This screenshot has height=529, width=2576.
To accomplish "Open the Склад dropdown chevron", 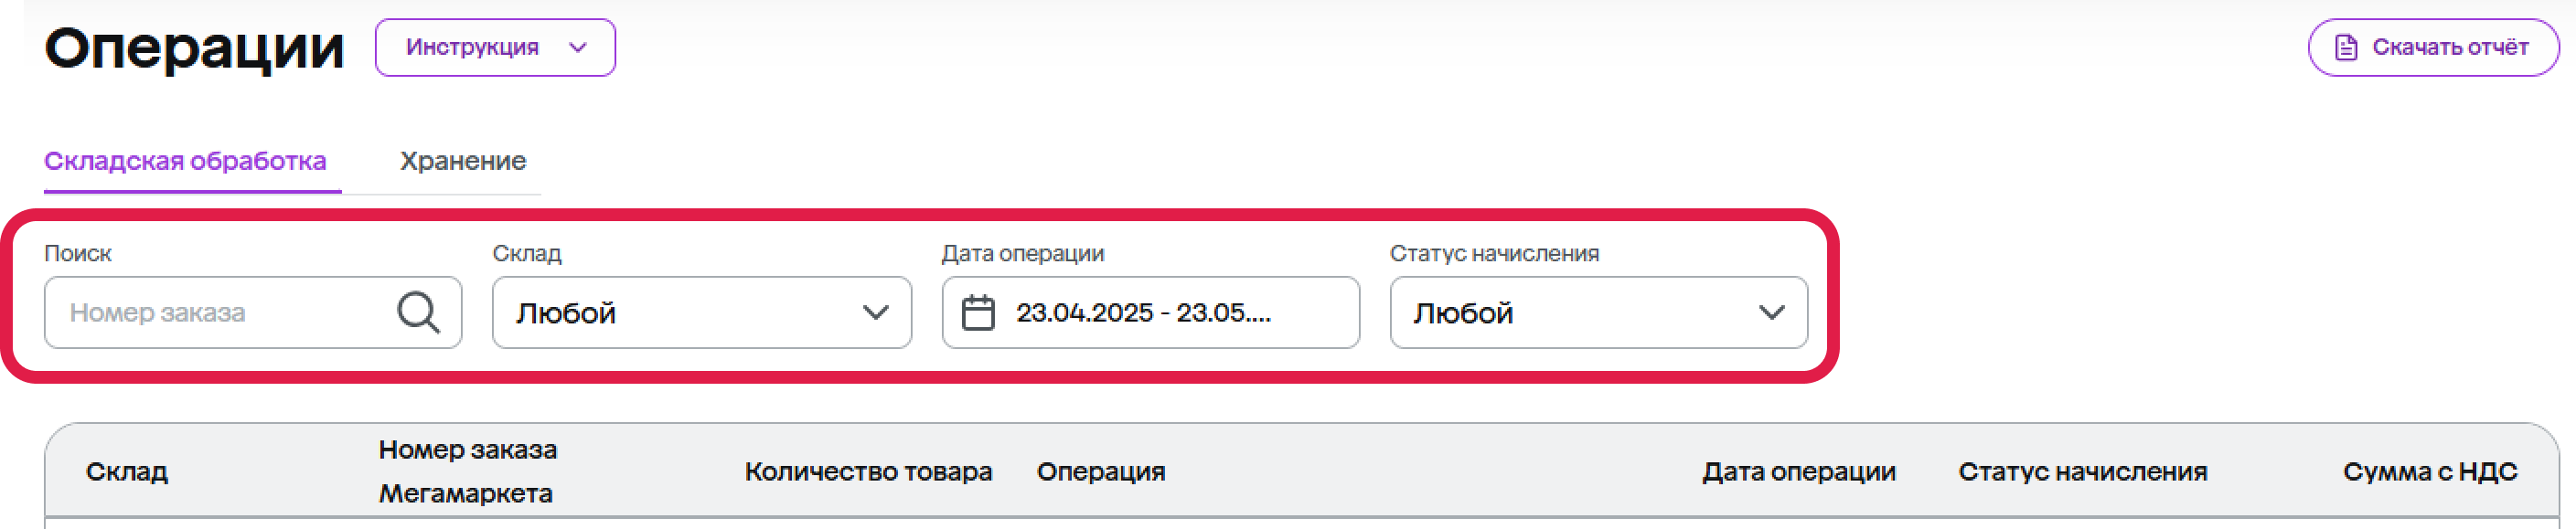I will pyautogui.click(x=875, y=312).
